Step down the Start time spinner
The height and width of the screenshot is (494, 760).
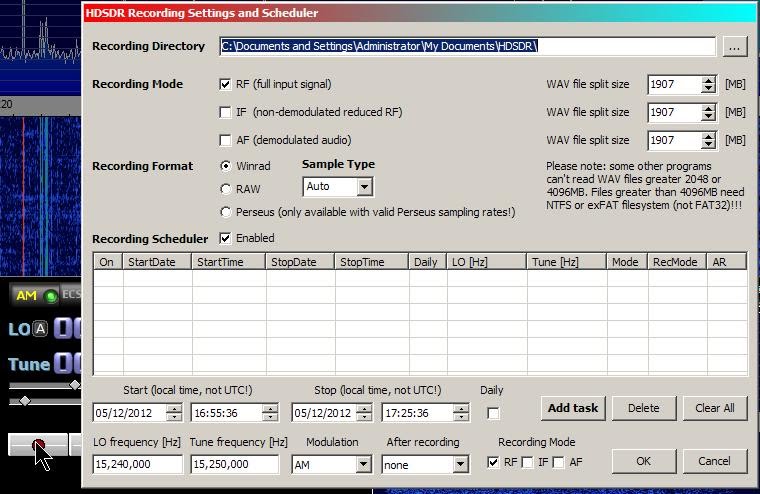[x=270, y=417]
